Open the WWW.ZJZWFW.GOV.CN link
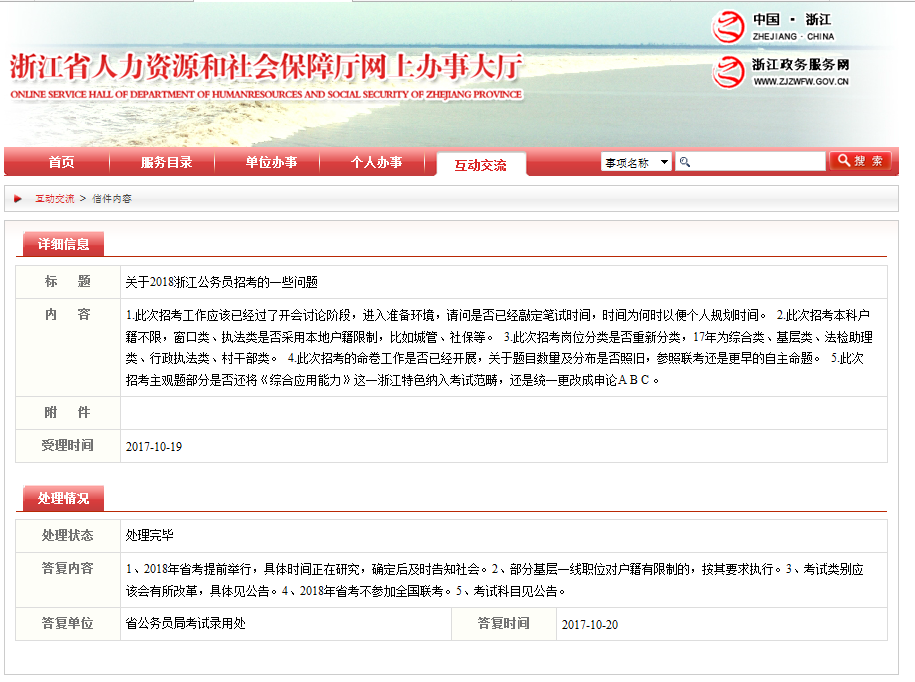The width and height of the screenshot is (915, 682). coord(799,82)
